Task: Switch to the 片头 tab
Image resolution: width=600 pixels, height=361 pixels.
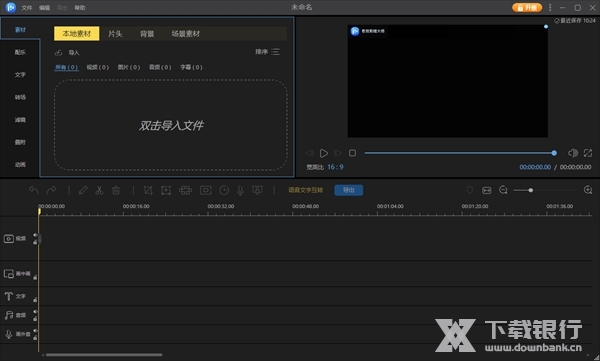Action: (115, 34)
